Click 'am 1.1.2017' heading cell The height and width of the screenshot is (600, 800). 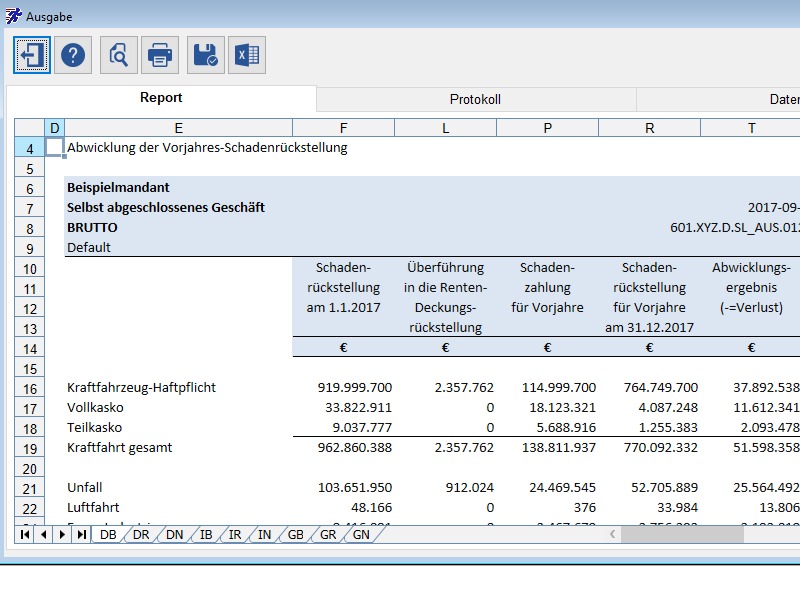[x=343, y=307]
